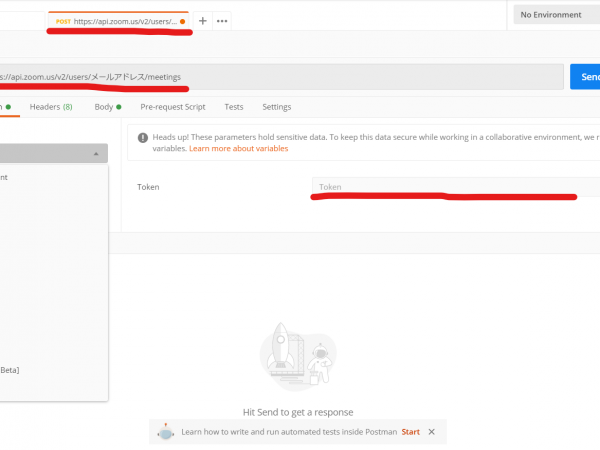Click the rocket launch illustration
The width and height of the screenshot is (600, 450).
[x=298, y=356]
